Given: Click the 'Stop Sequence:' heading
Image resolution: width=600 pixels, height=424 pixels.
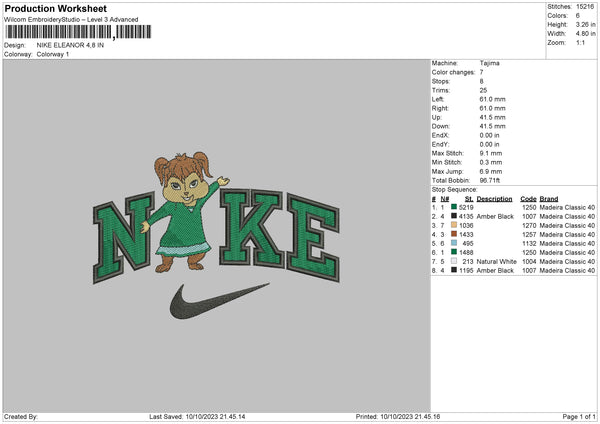Looking at the screenshot, I should point(455,190).
